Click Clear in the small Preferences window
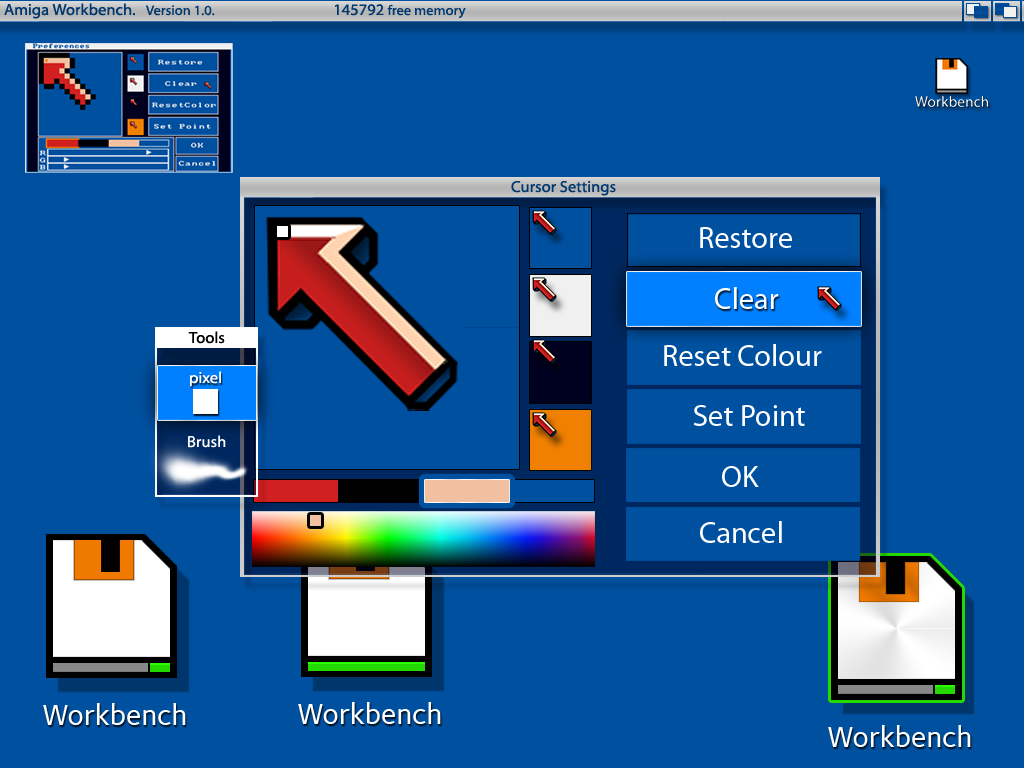The height and width of the screenshot is (768, 1024). [x=183, y=84]
